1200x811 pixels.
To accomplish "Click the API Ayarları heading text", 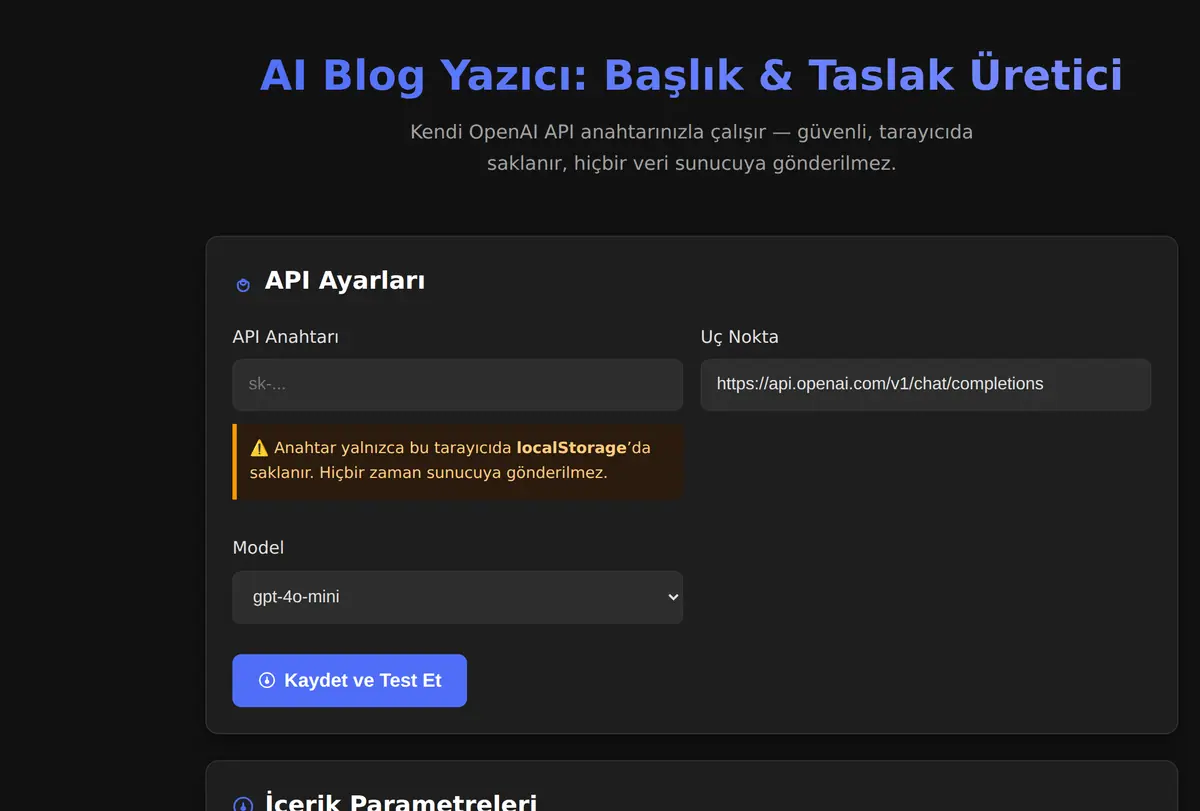I will [345, 281].
